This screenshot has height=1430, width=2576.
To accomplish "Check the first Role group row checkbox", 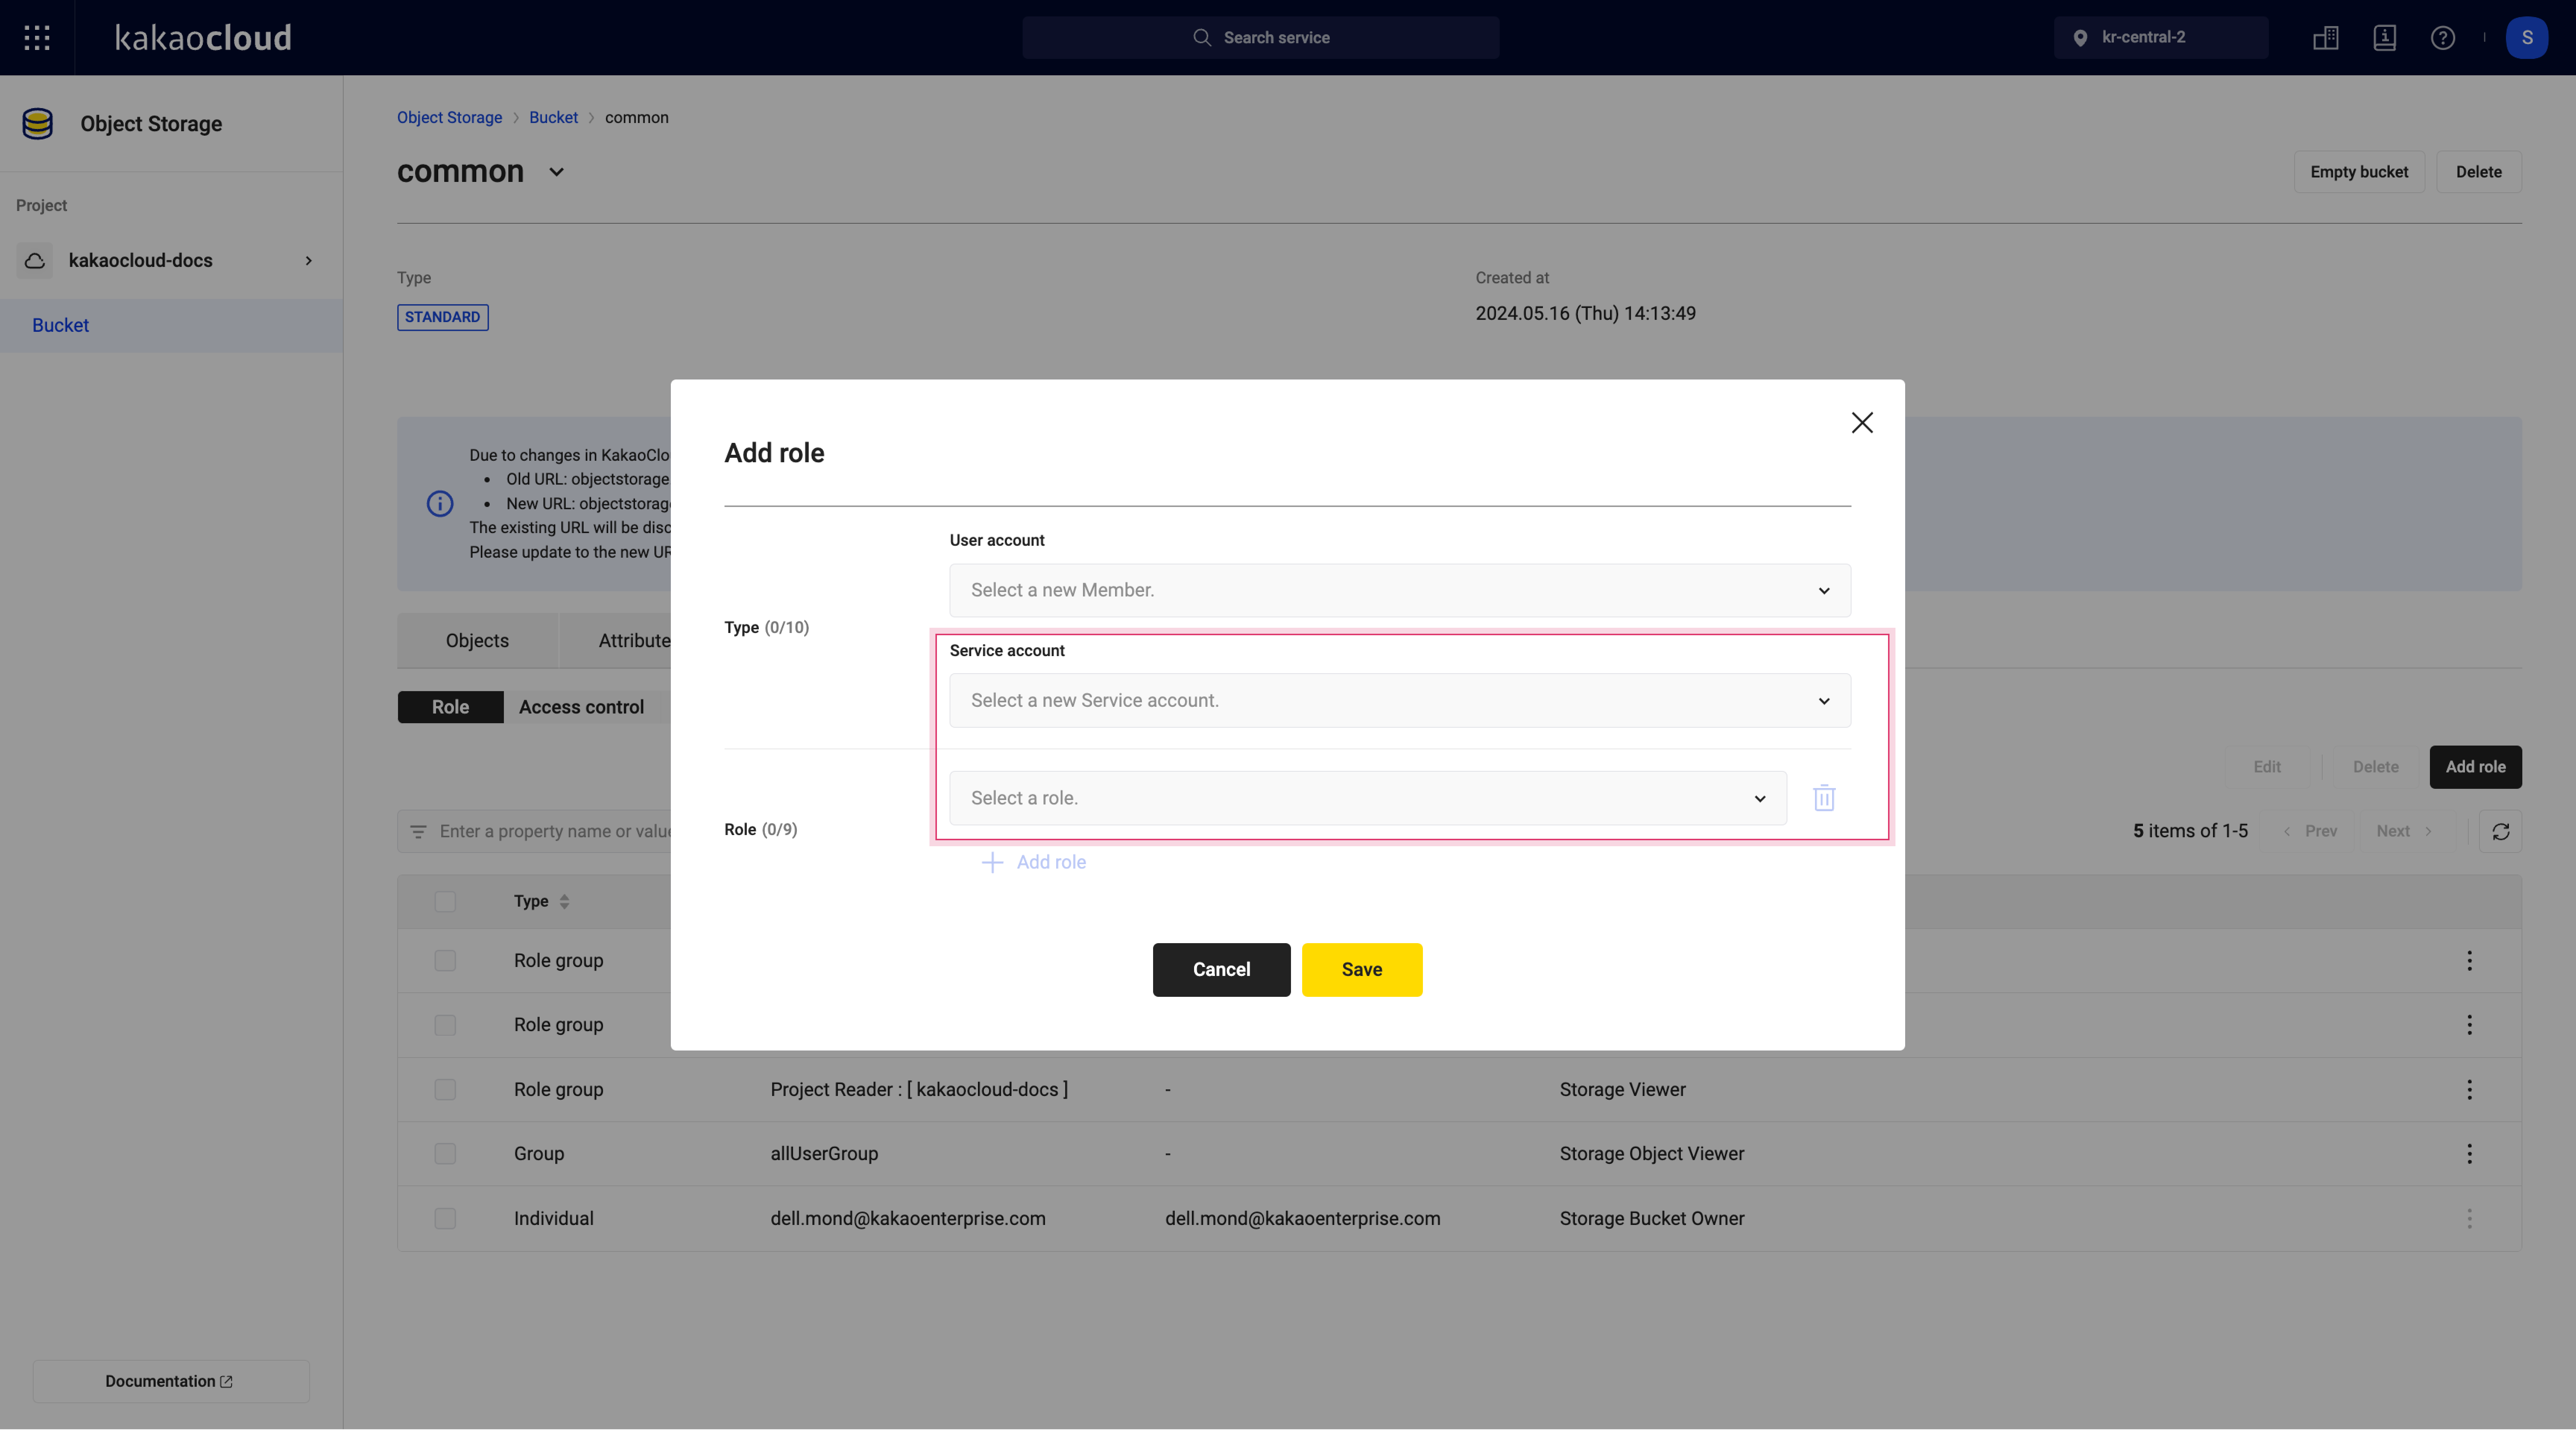I will click(x=445, y=961).
